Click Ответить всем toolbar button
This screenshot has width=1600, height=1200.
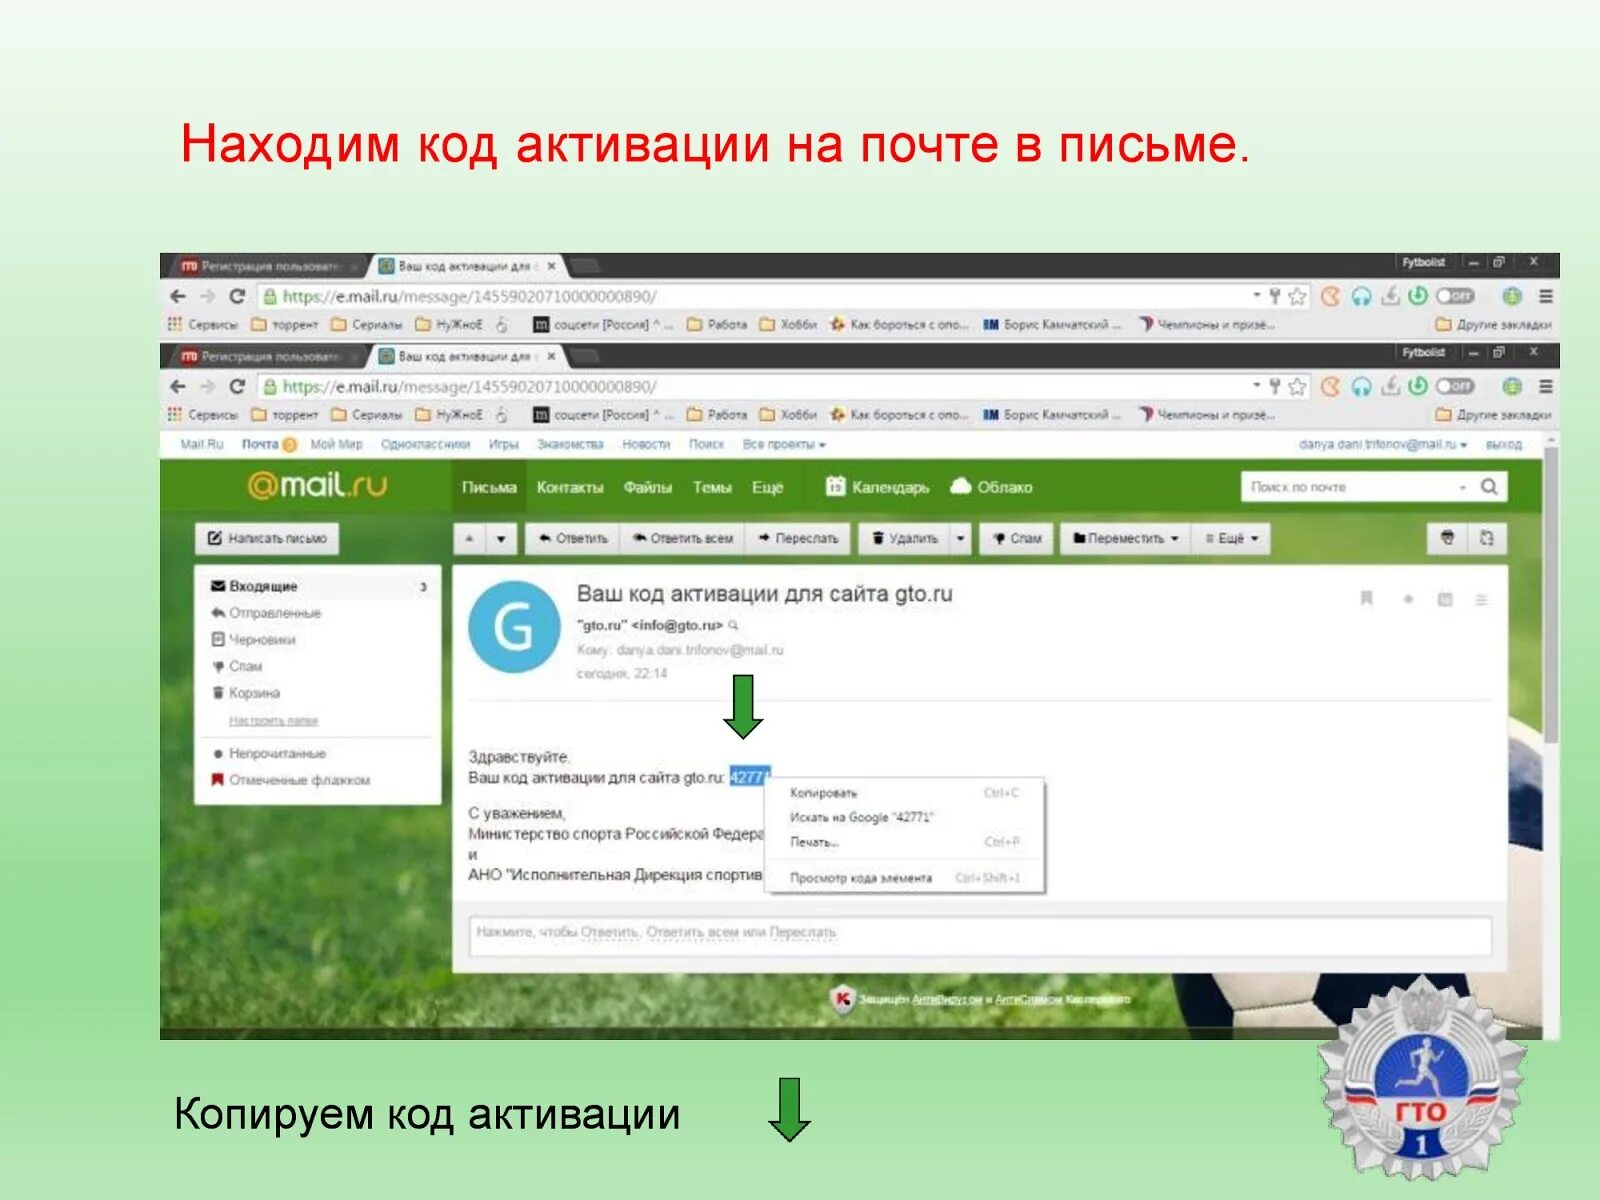683,539
